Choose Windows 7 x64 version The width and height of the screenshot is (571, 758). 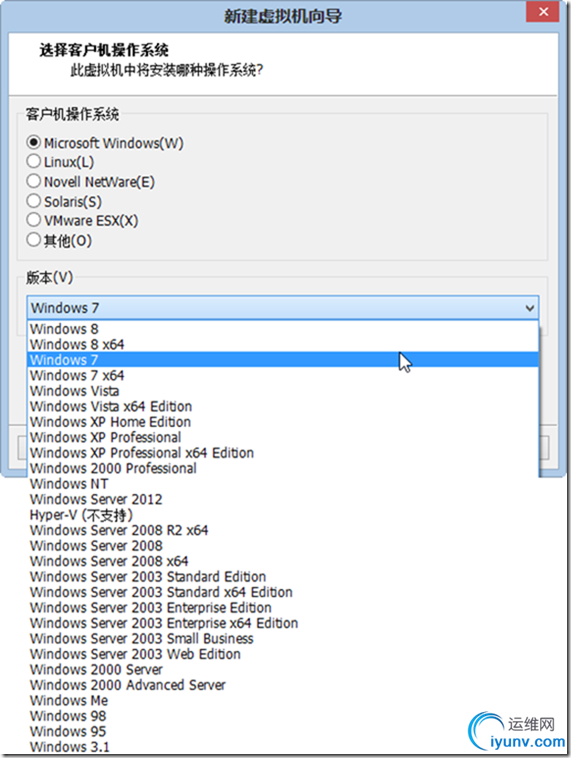click(x=283, y=375)
